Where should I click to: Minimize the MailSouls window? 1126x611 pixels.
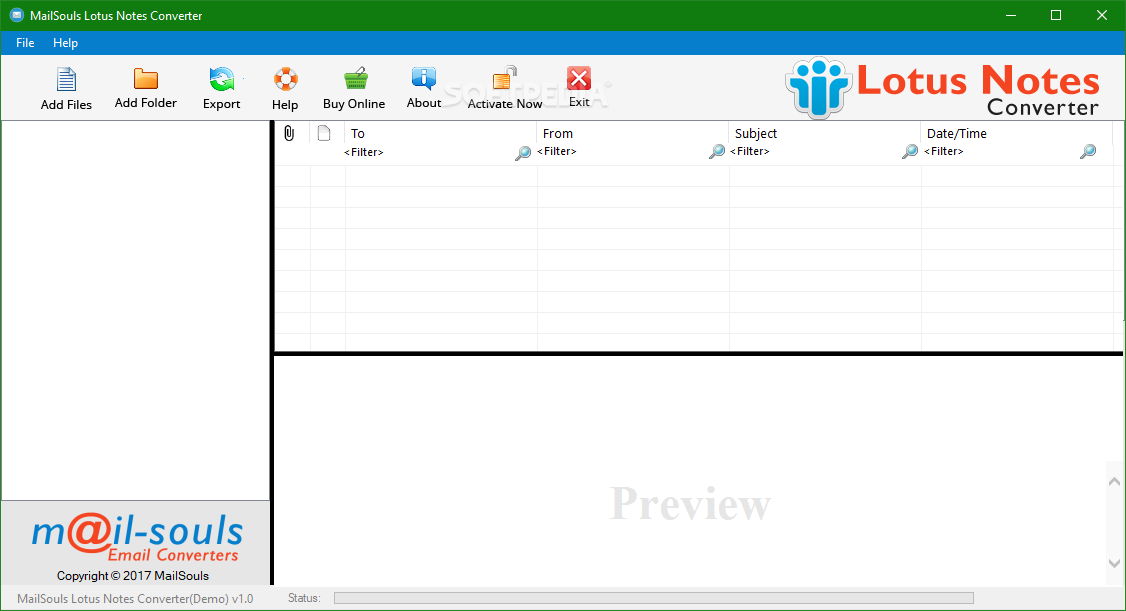pyautogui.click(x=1010, y=15)
